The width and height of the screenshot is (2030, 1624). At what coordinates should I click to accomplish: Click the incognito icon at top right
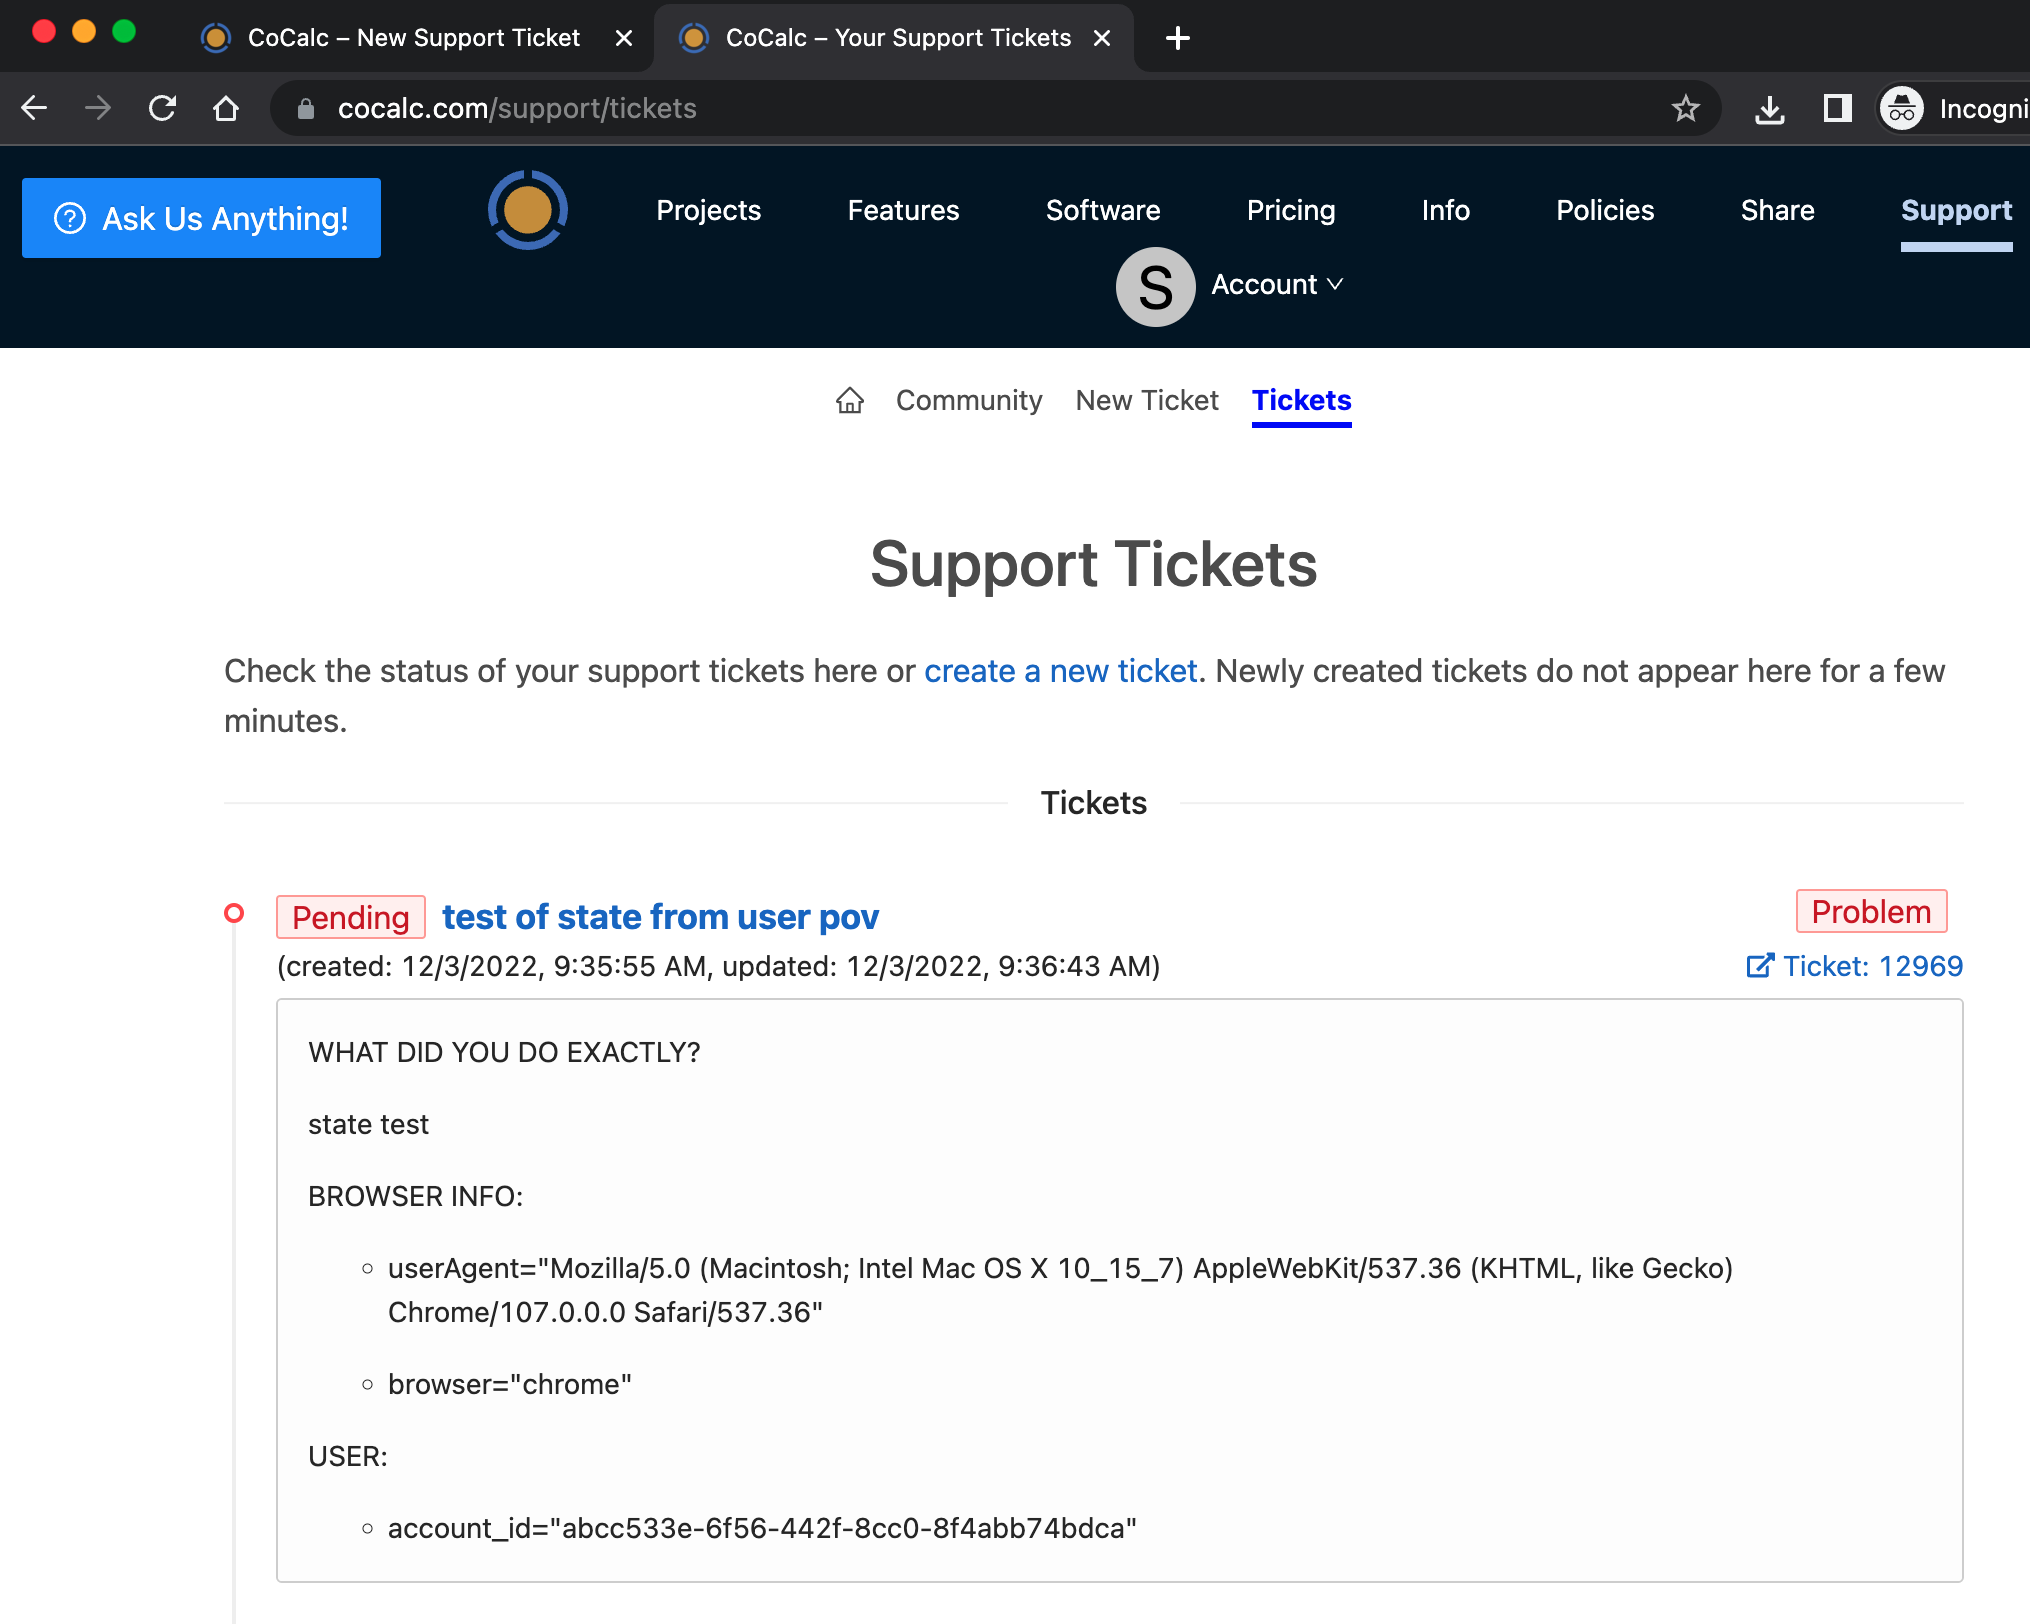pos(1901,108)
